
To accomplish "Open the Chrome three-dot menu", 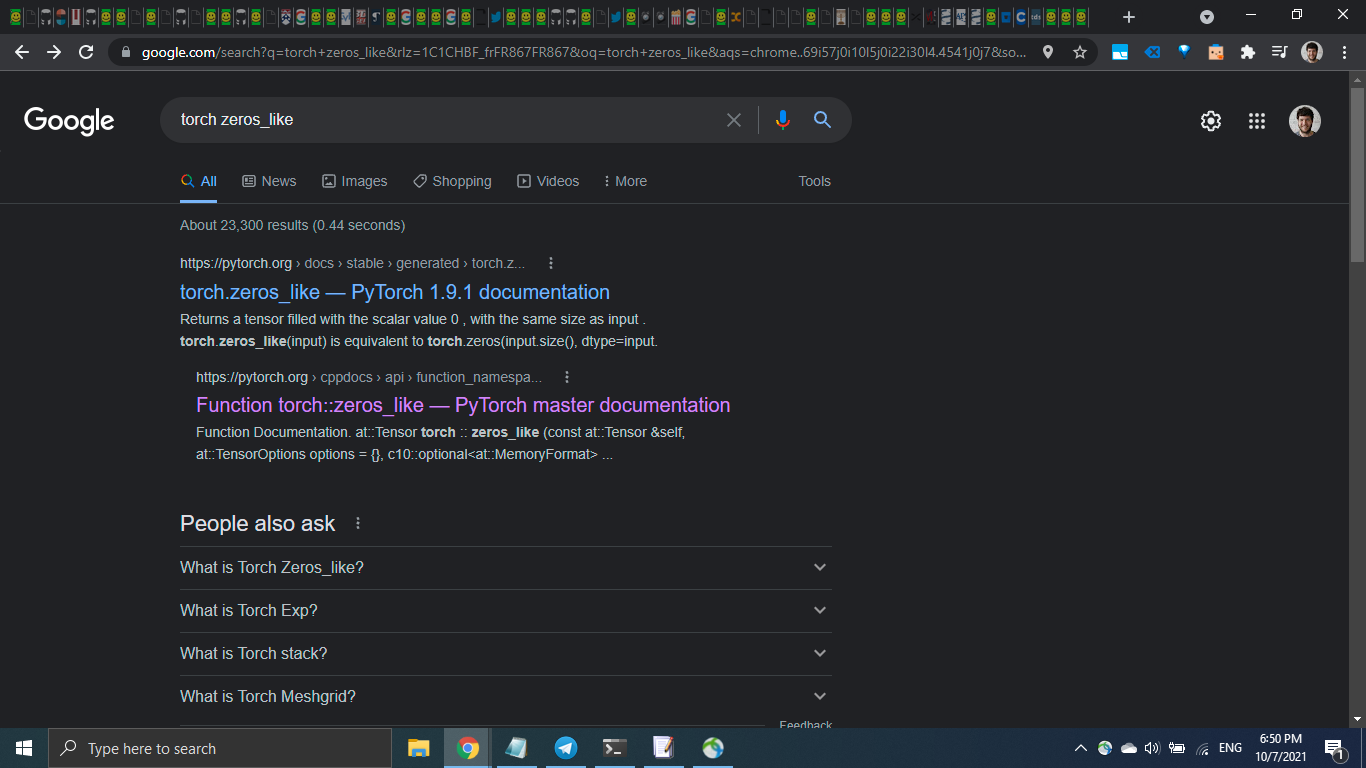I will (1343, 52).
